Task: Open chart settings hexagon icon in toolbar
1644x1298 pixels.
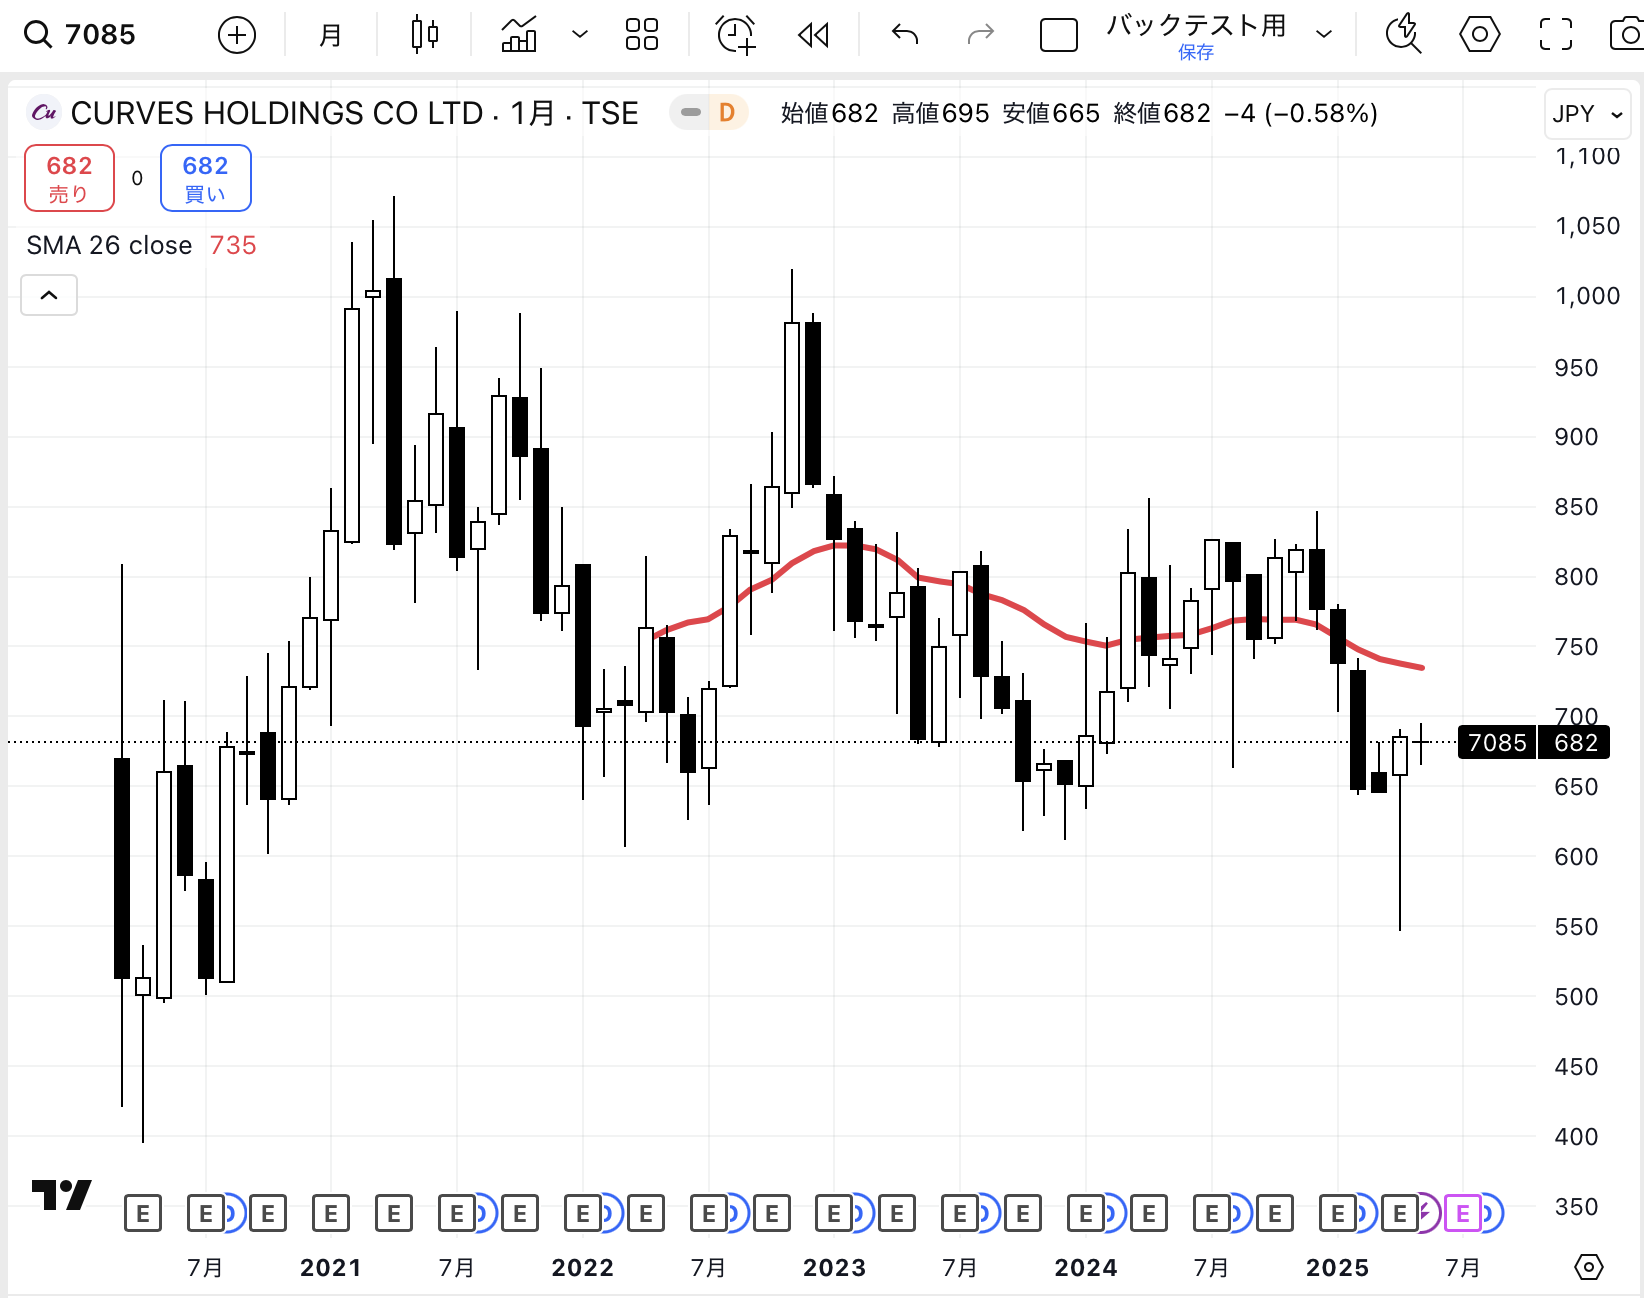Action: pyautogui.click(x=1480, y=35)
